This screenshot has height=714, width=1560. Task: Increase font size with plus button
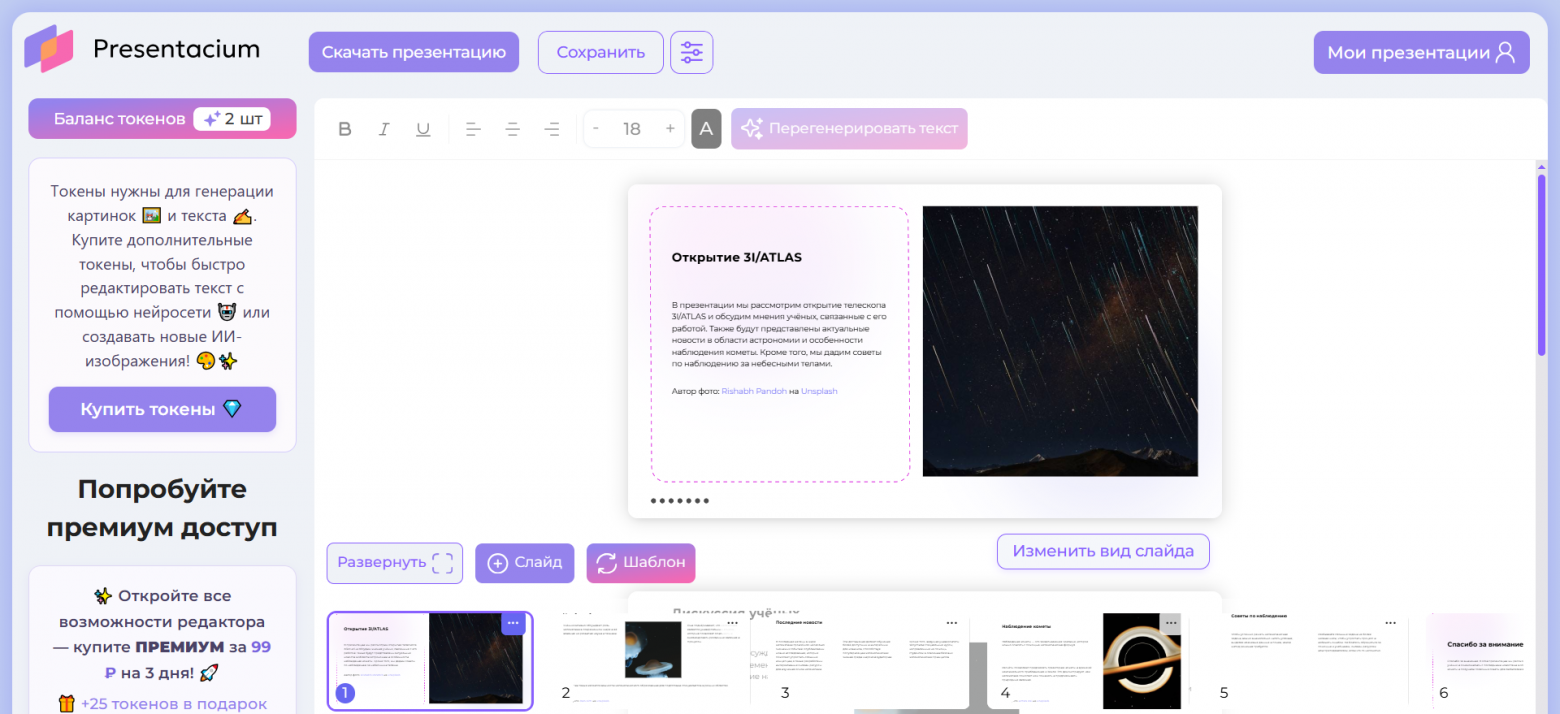[670, 129]
